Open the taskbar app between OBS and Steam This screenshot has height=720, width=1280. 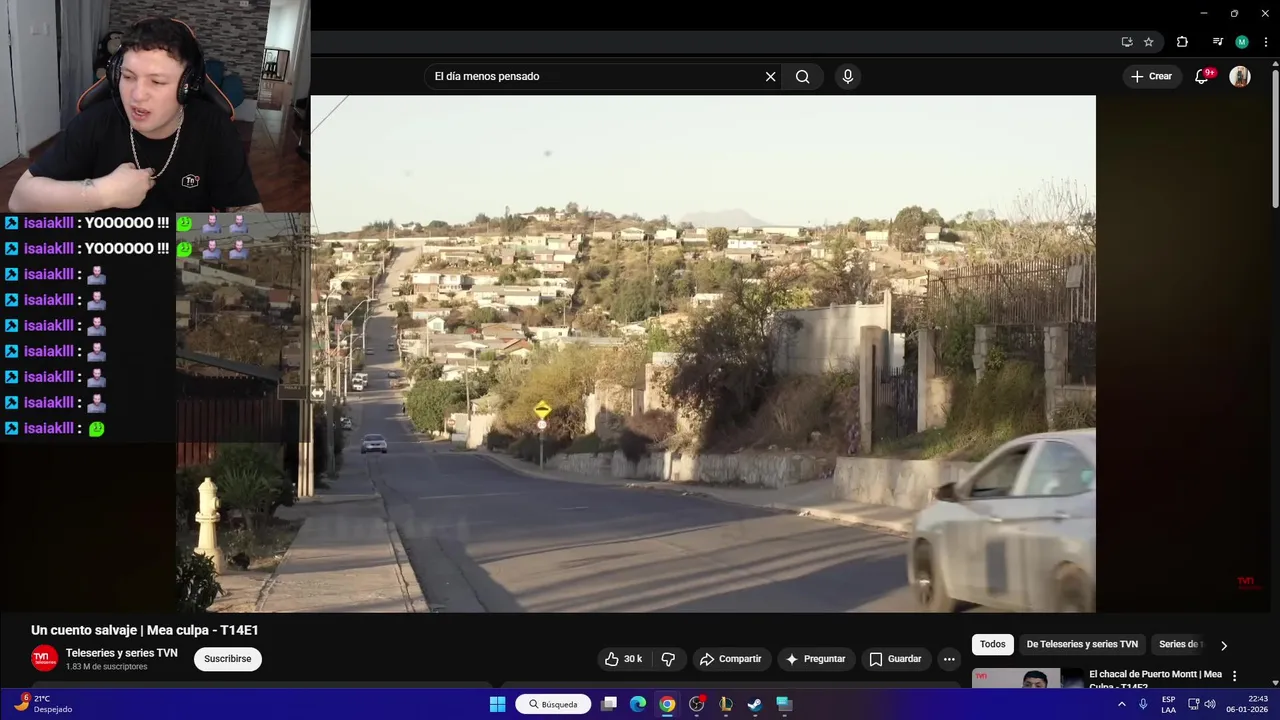pyautogui.click(x=726, y=704)
